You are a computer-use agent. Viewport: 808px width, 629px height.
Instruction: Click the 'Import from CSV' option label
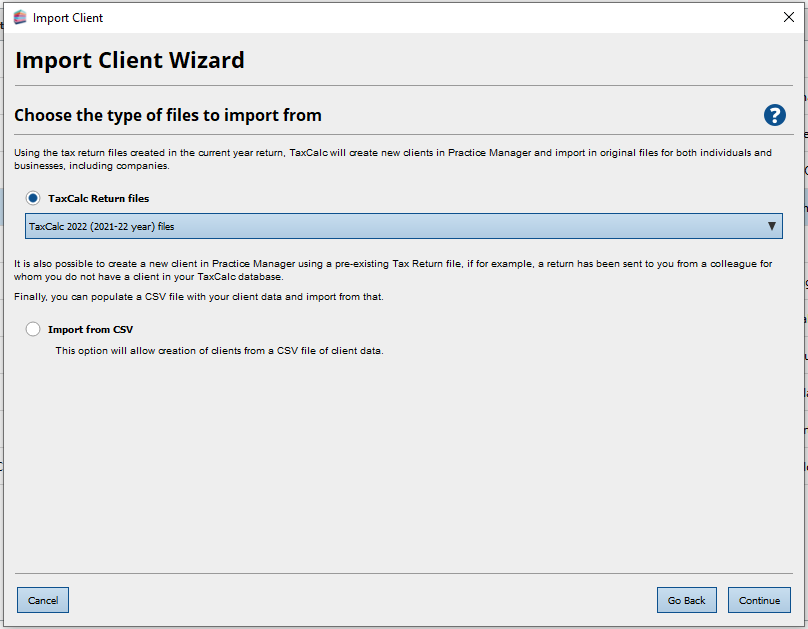pos(90,329)
